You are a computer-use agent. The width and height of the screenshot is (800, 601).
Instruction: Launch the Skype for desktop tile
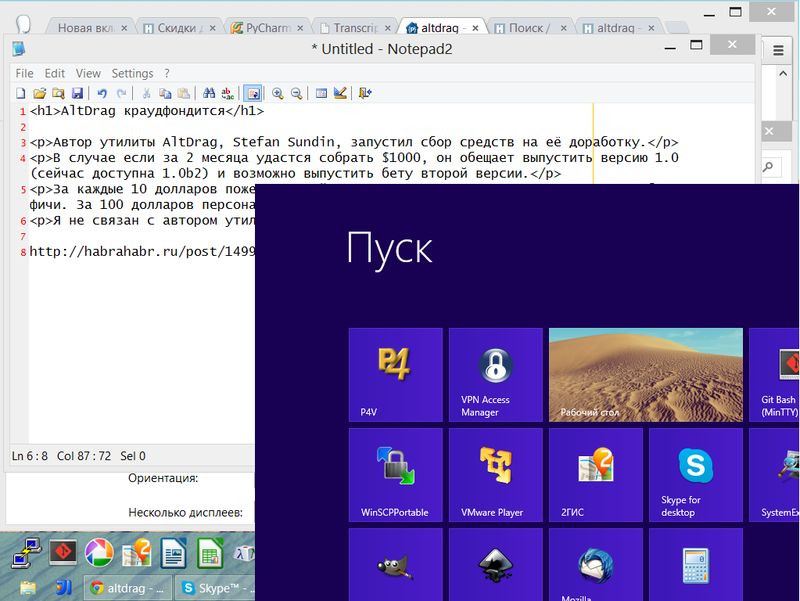tap(695, 474)
